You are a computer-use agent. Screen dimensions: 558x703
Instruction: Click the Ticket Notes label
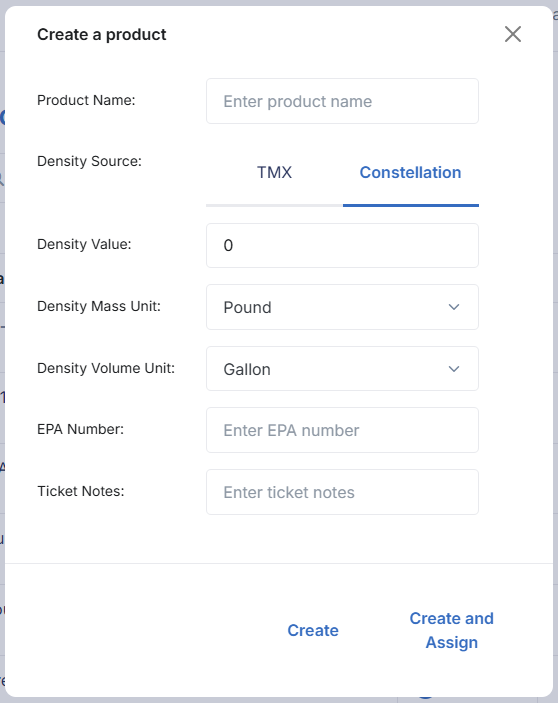[81, 491]
